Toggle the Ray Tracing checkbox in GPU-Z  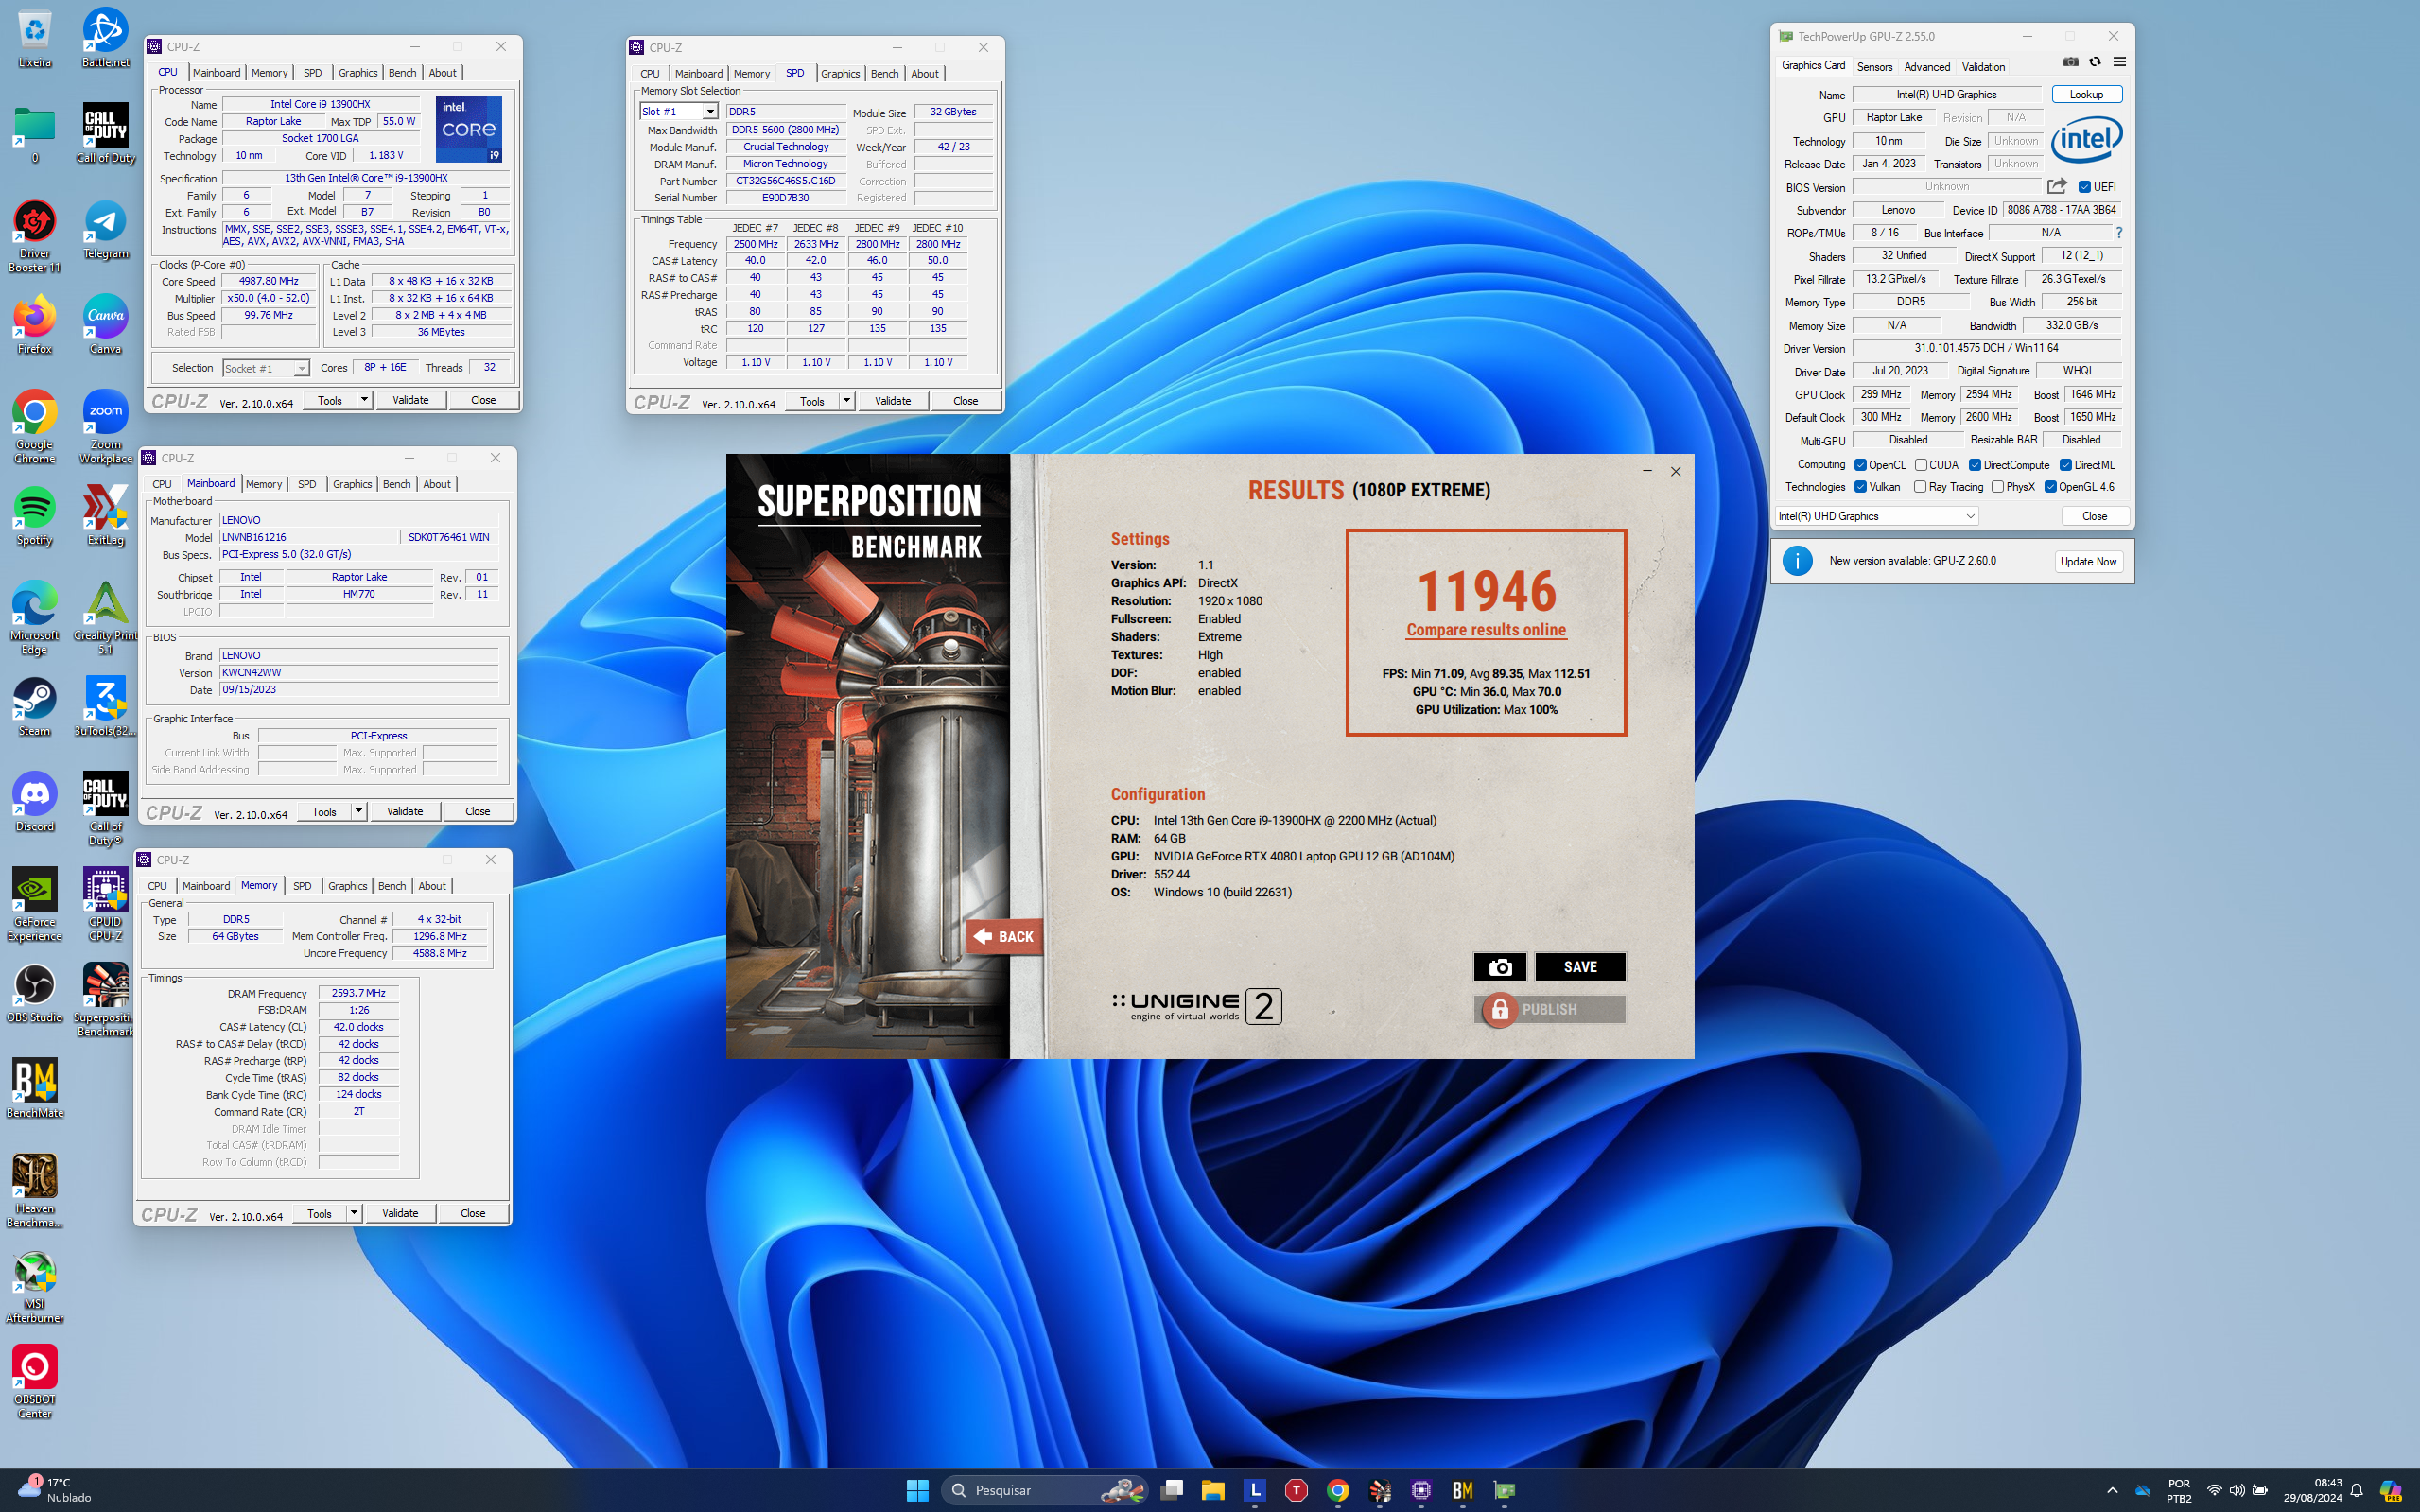tap(1921, 487)
